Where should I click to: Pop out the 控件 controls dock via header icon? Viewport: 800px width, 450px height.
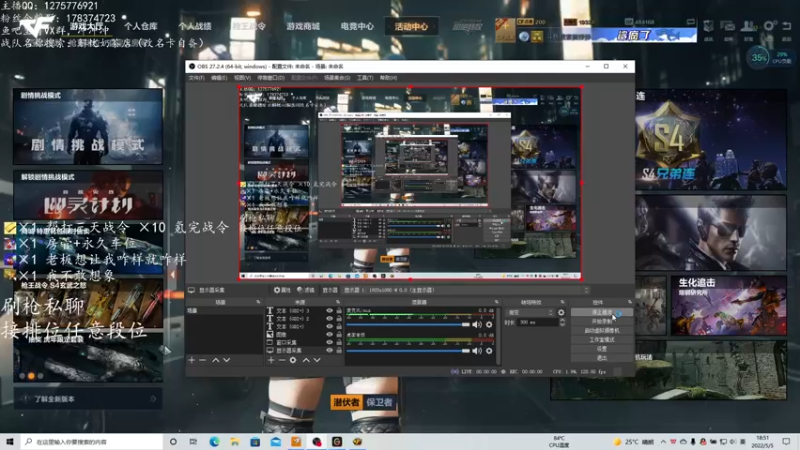[x=630, y=302]
